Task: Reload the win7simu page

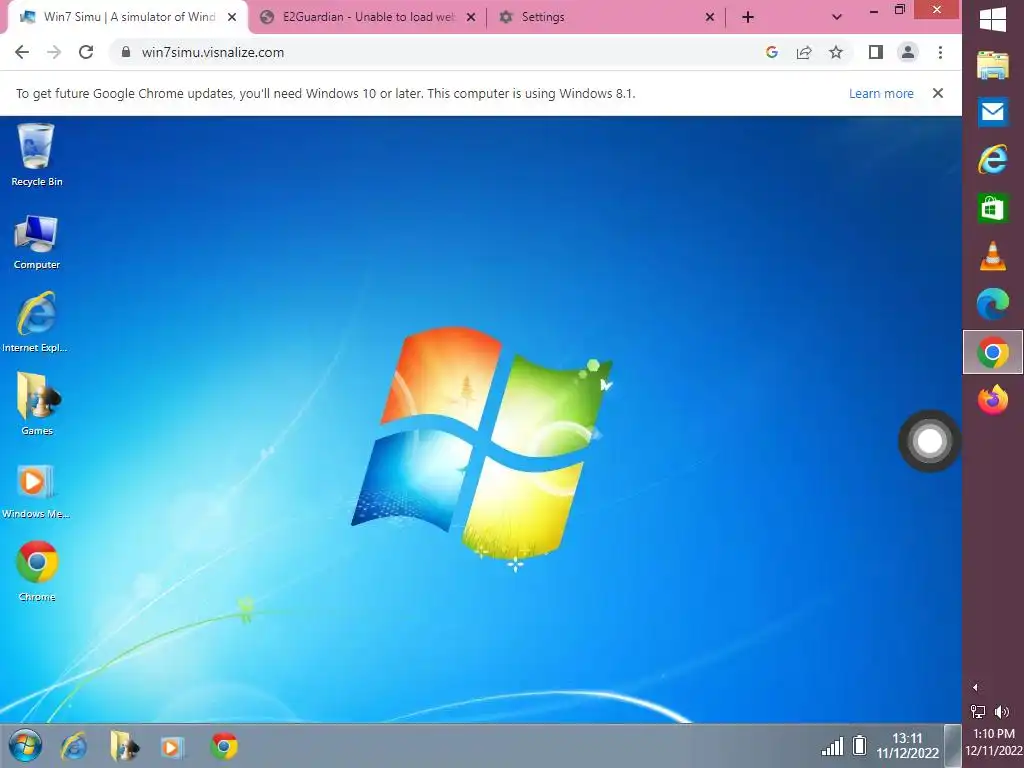Action: click(86, 52)
